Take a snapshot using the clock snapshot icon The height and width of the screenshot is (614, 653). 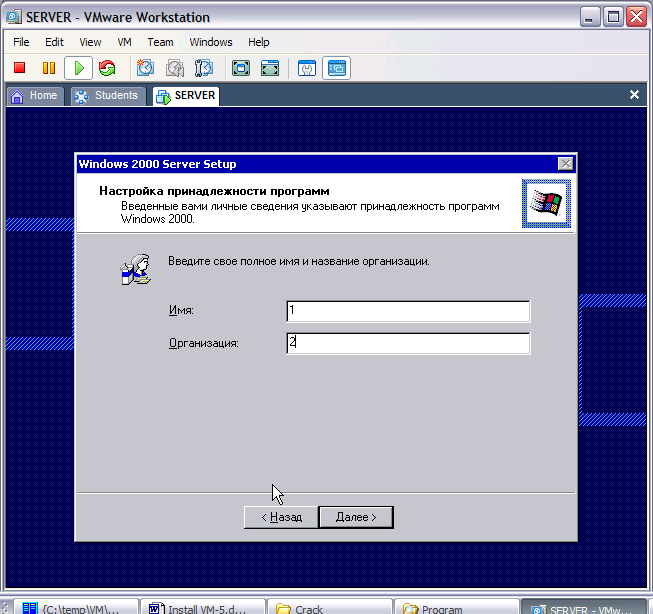(x=145, y=68)
